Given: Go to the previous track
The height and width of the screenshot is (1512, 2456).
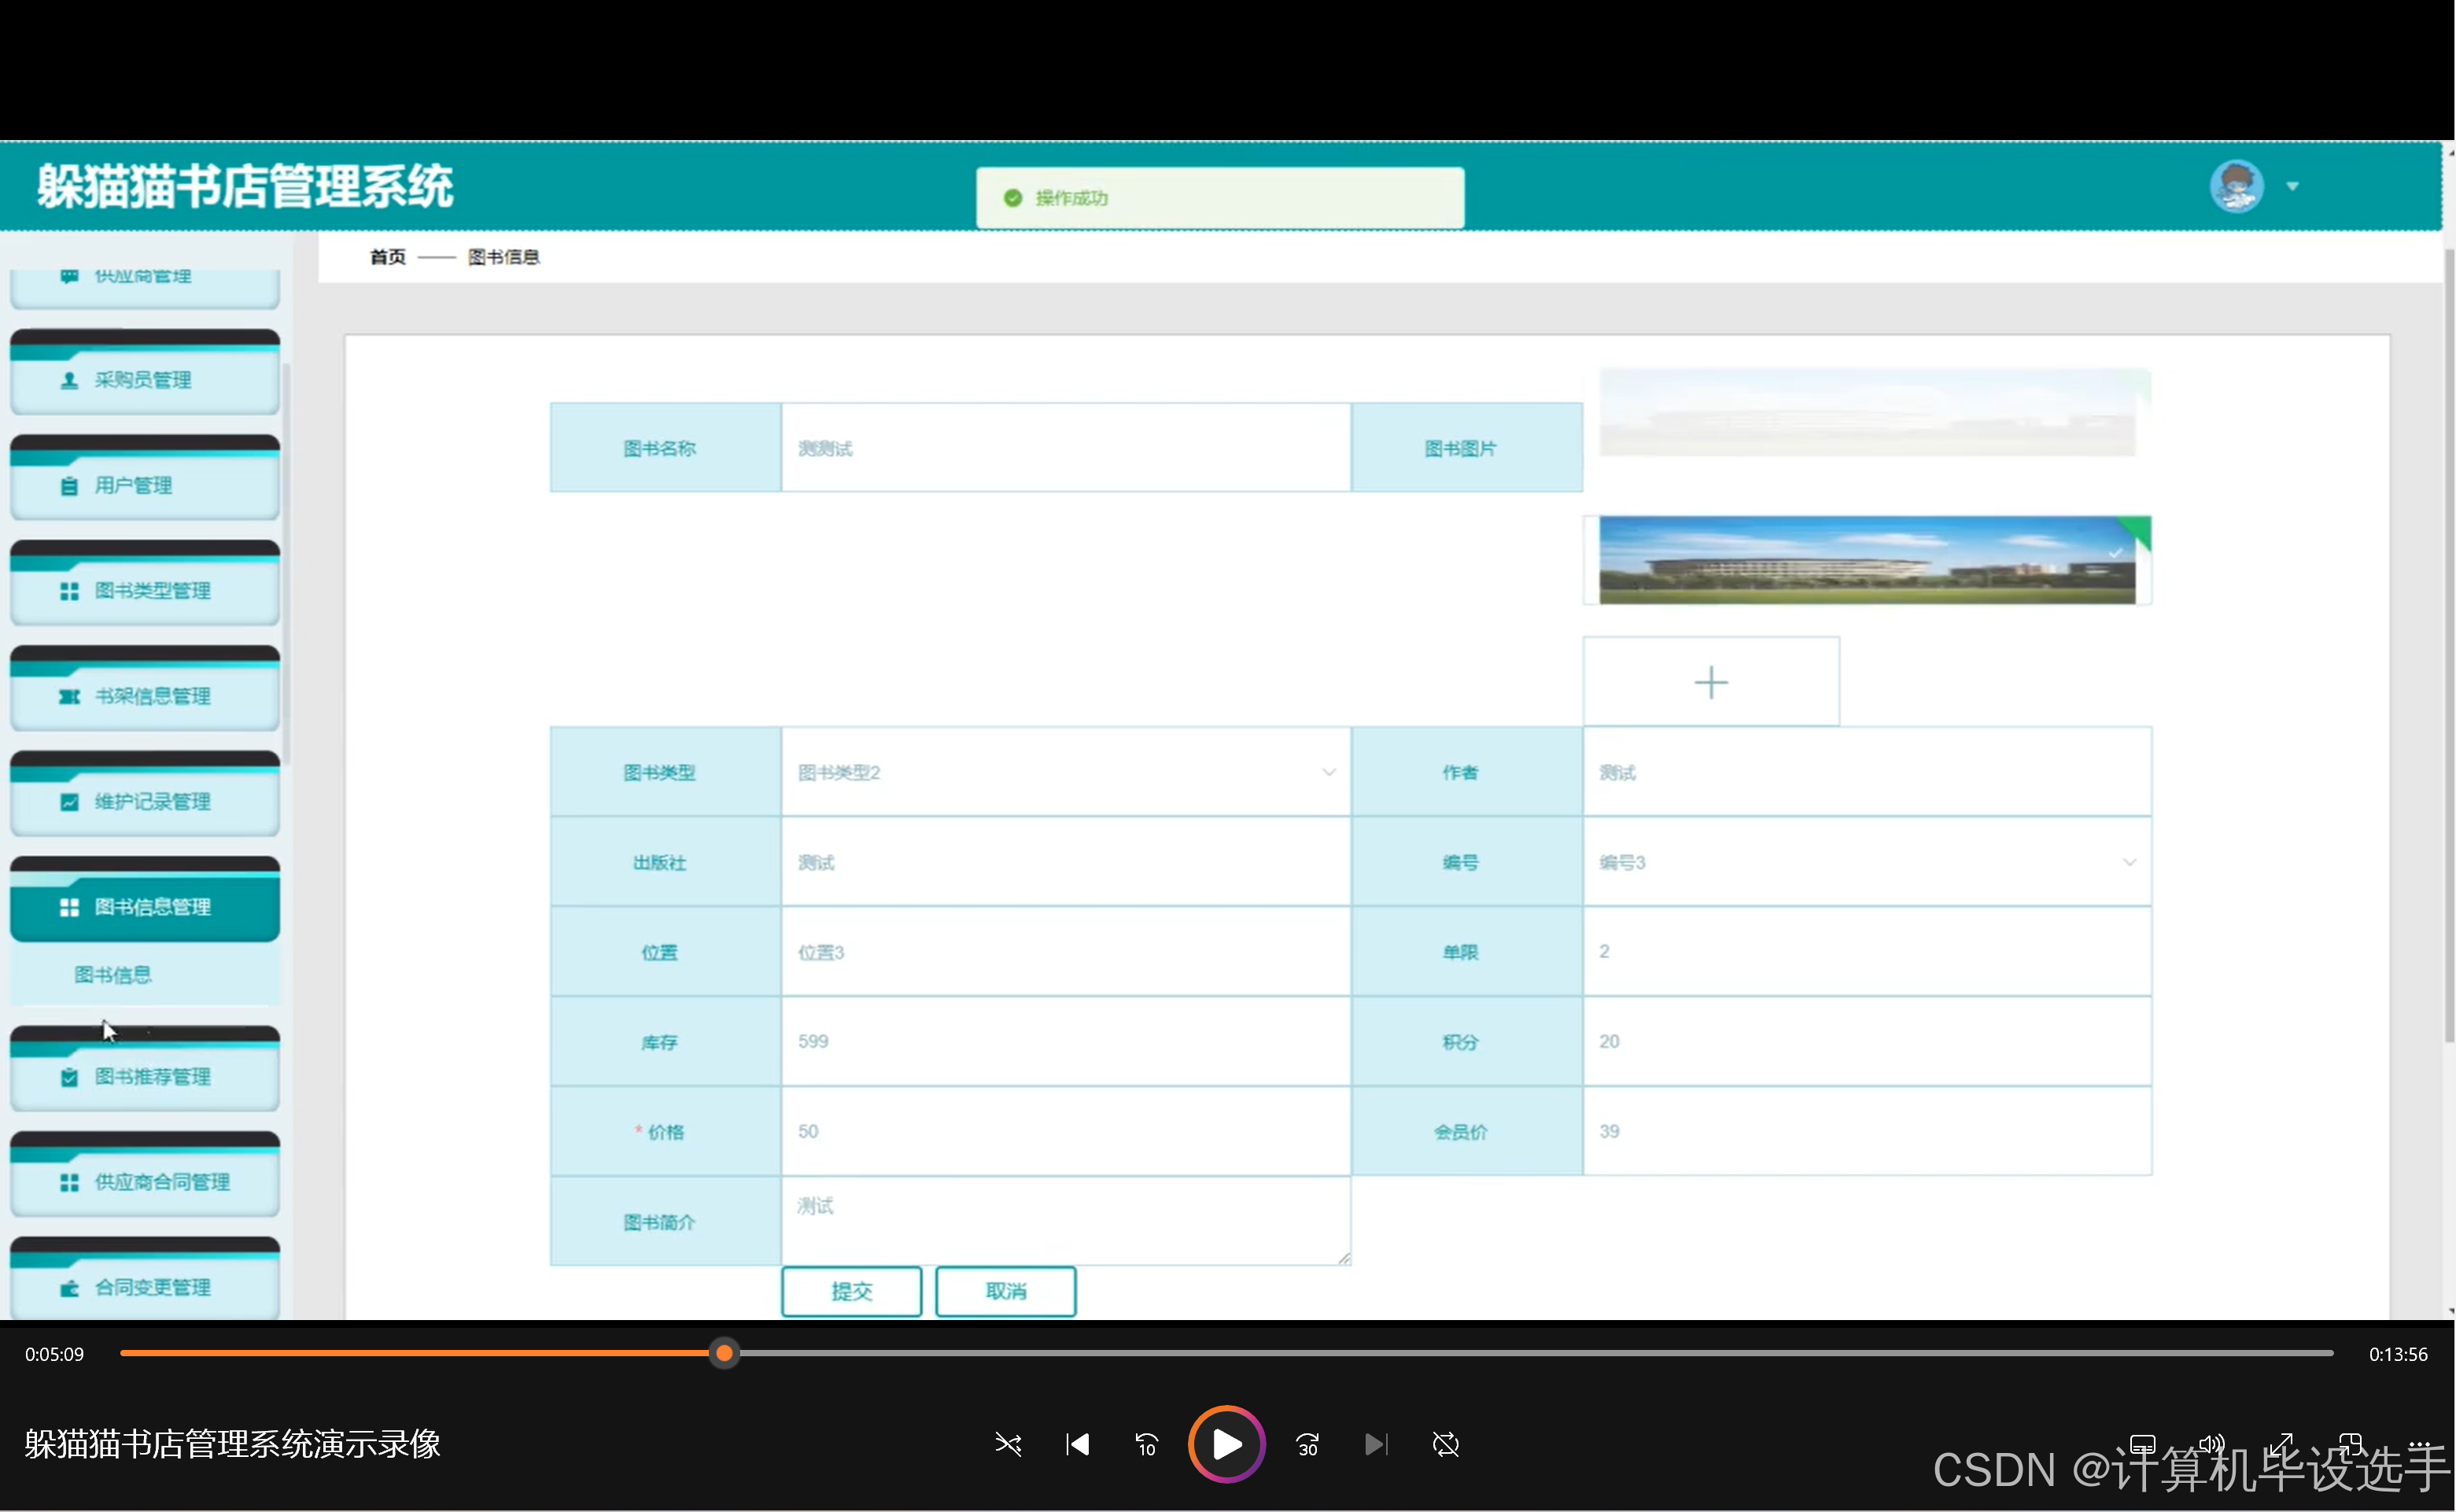Looking at the screenshot, I should coord(1077,1444).
